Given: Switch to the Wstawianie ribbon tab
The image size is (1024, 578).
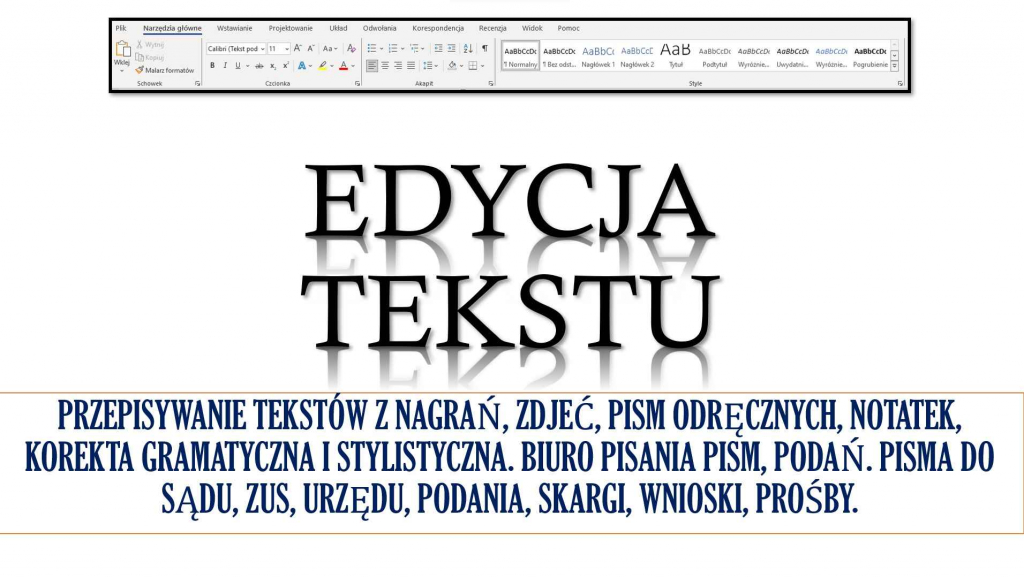Looking at the screenshot, I should point(235,28).
